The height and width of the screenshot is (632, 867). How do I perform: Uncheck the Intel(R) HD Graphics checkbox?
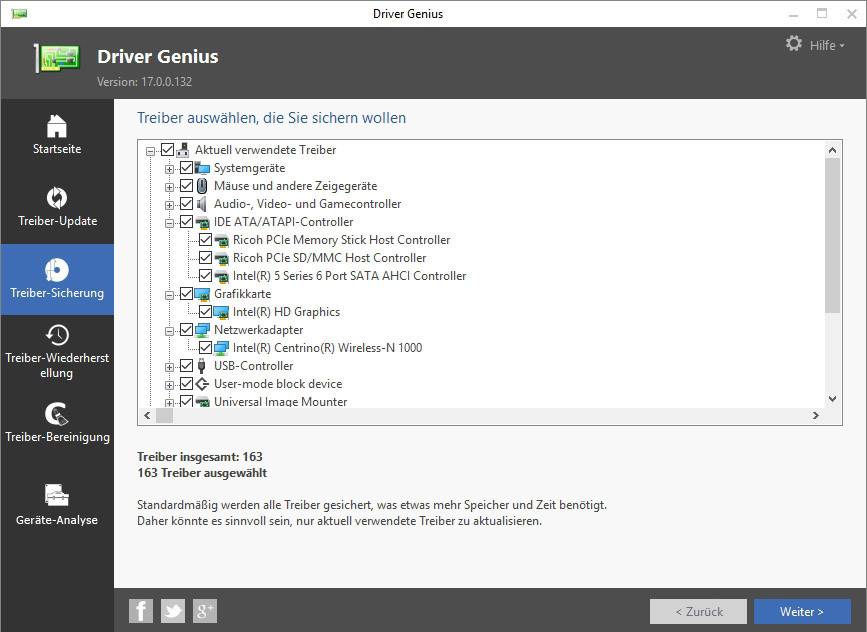pyautogui.click(x=205, y=312)
